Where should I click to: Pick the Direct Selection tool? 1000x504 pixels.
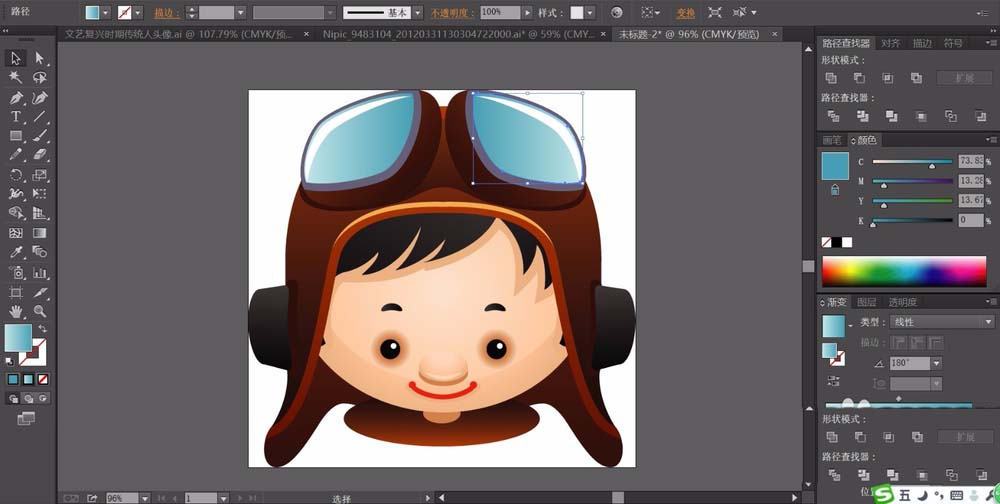coord(40,59)
